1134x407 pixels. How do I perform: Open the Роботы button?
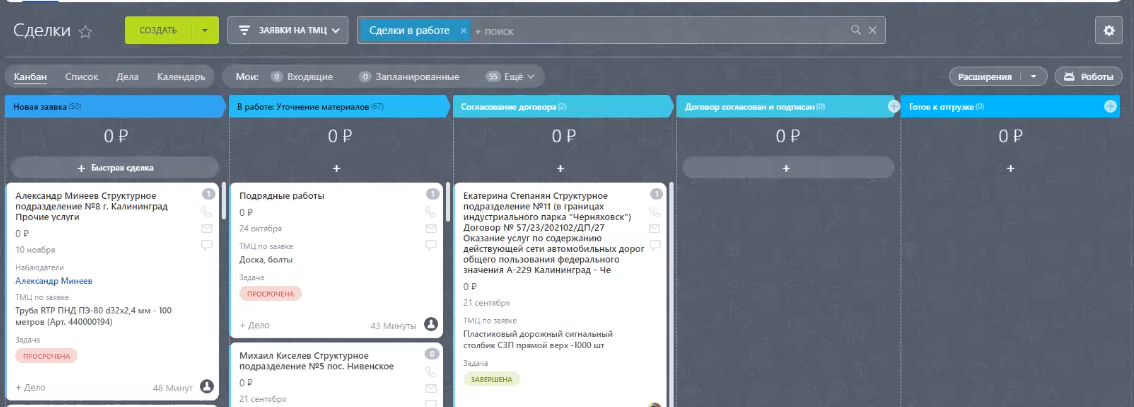click(x=1088, y=77)
